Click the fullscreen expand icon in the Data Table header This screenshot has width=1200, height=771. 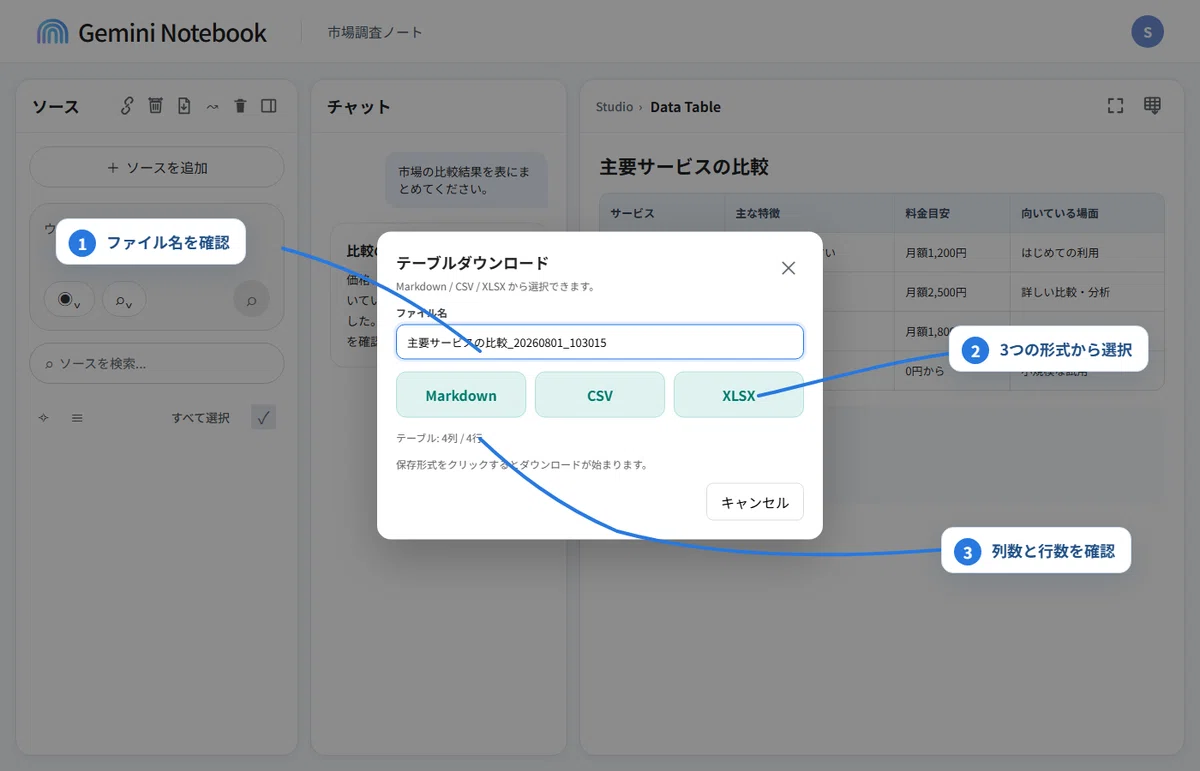coord(1116,106)
